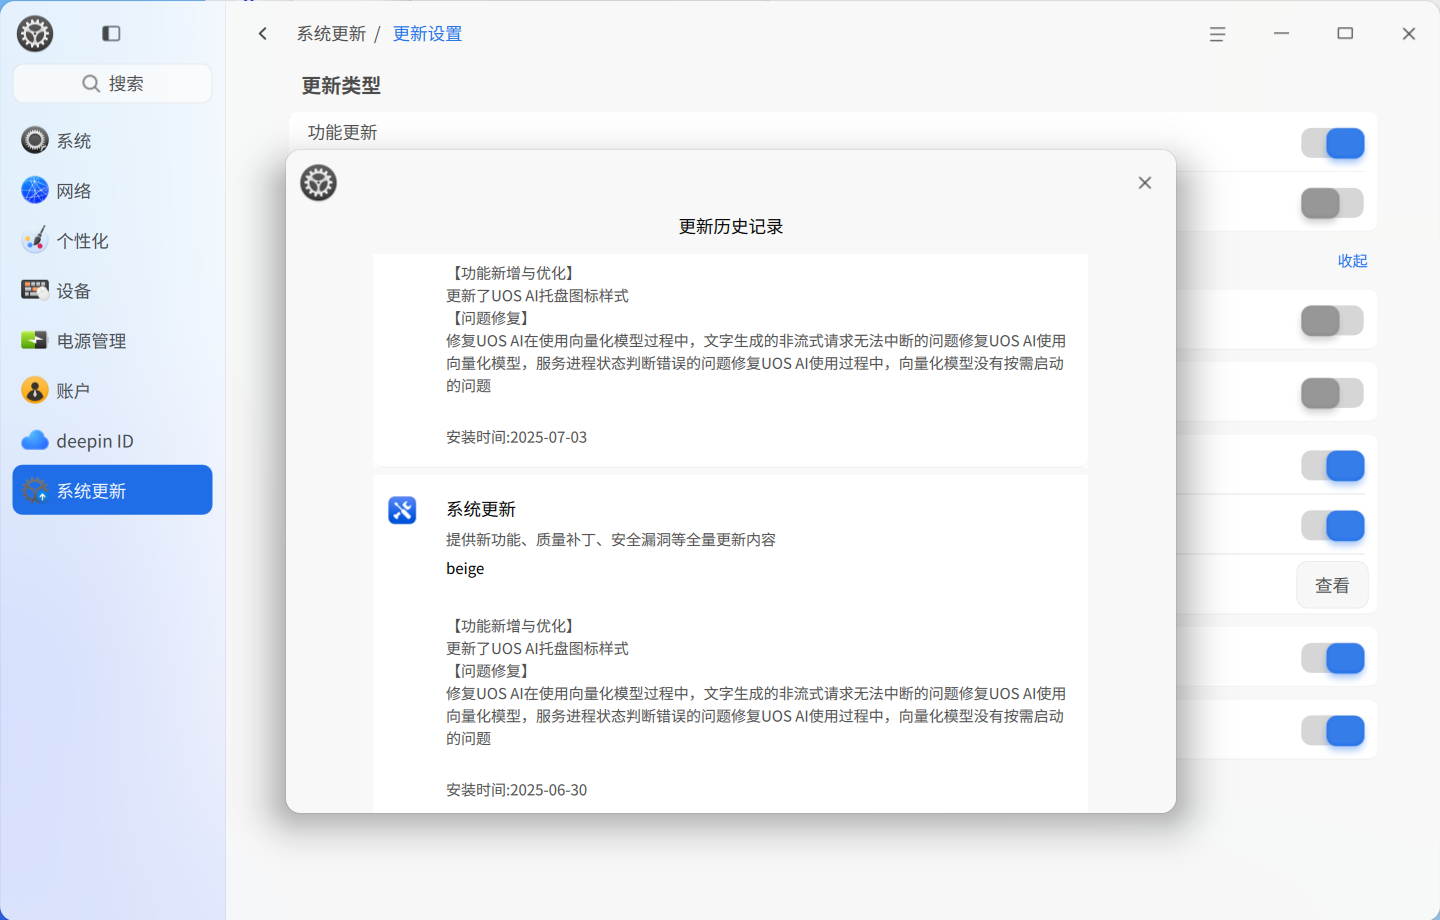This screenshot has height=920, width=1440.
Task: Toggle the 功能更新 switch off
Action: 1332,143
